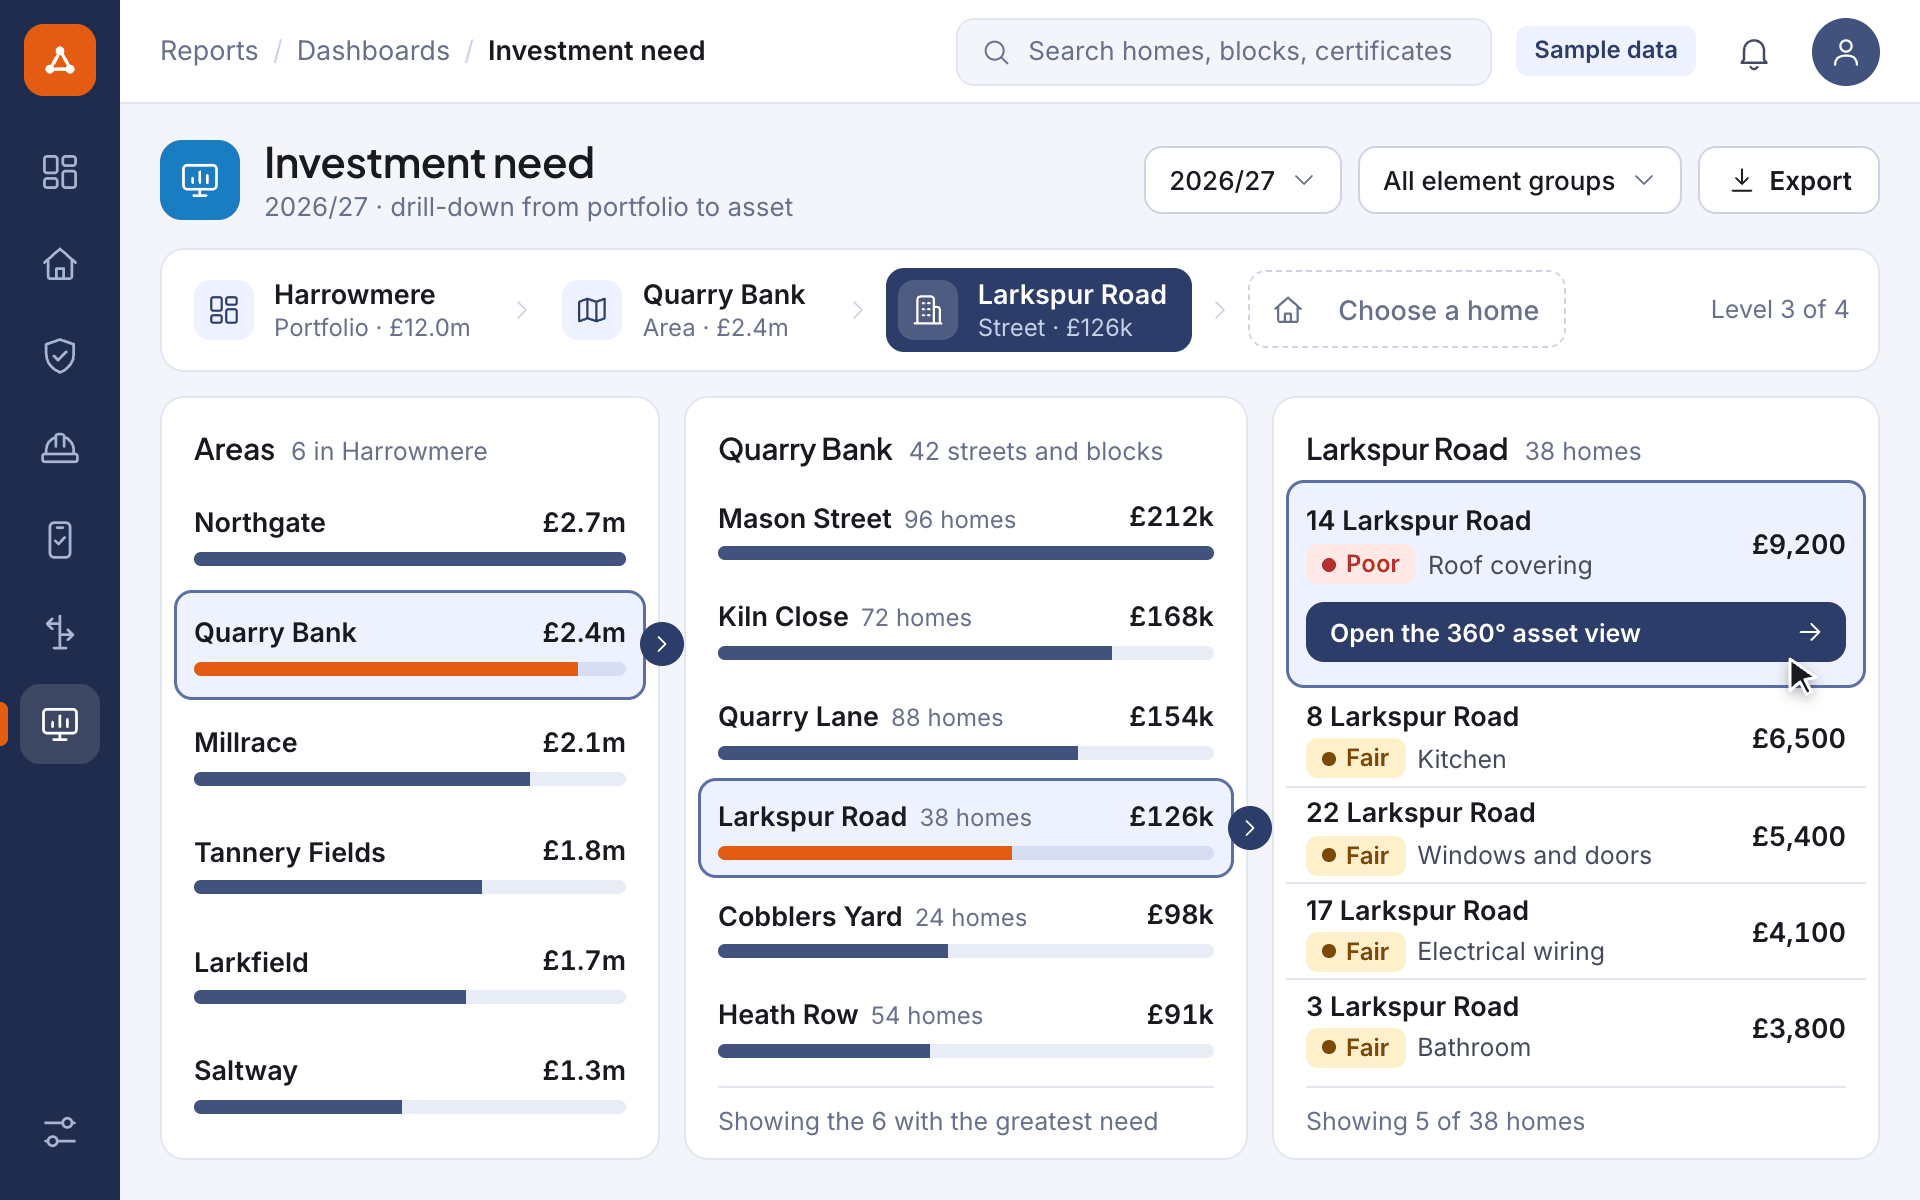This screenshot has width=1920, height=1200.
Task: Select Quarry Bank area card
Action: coord(410,645)
